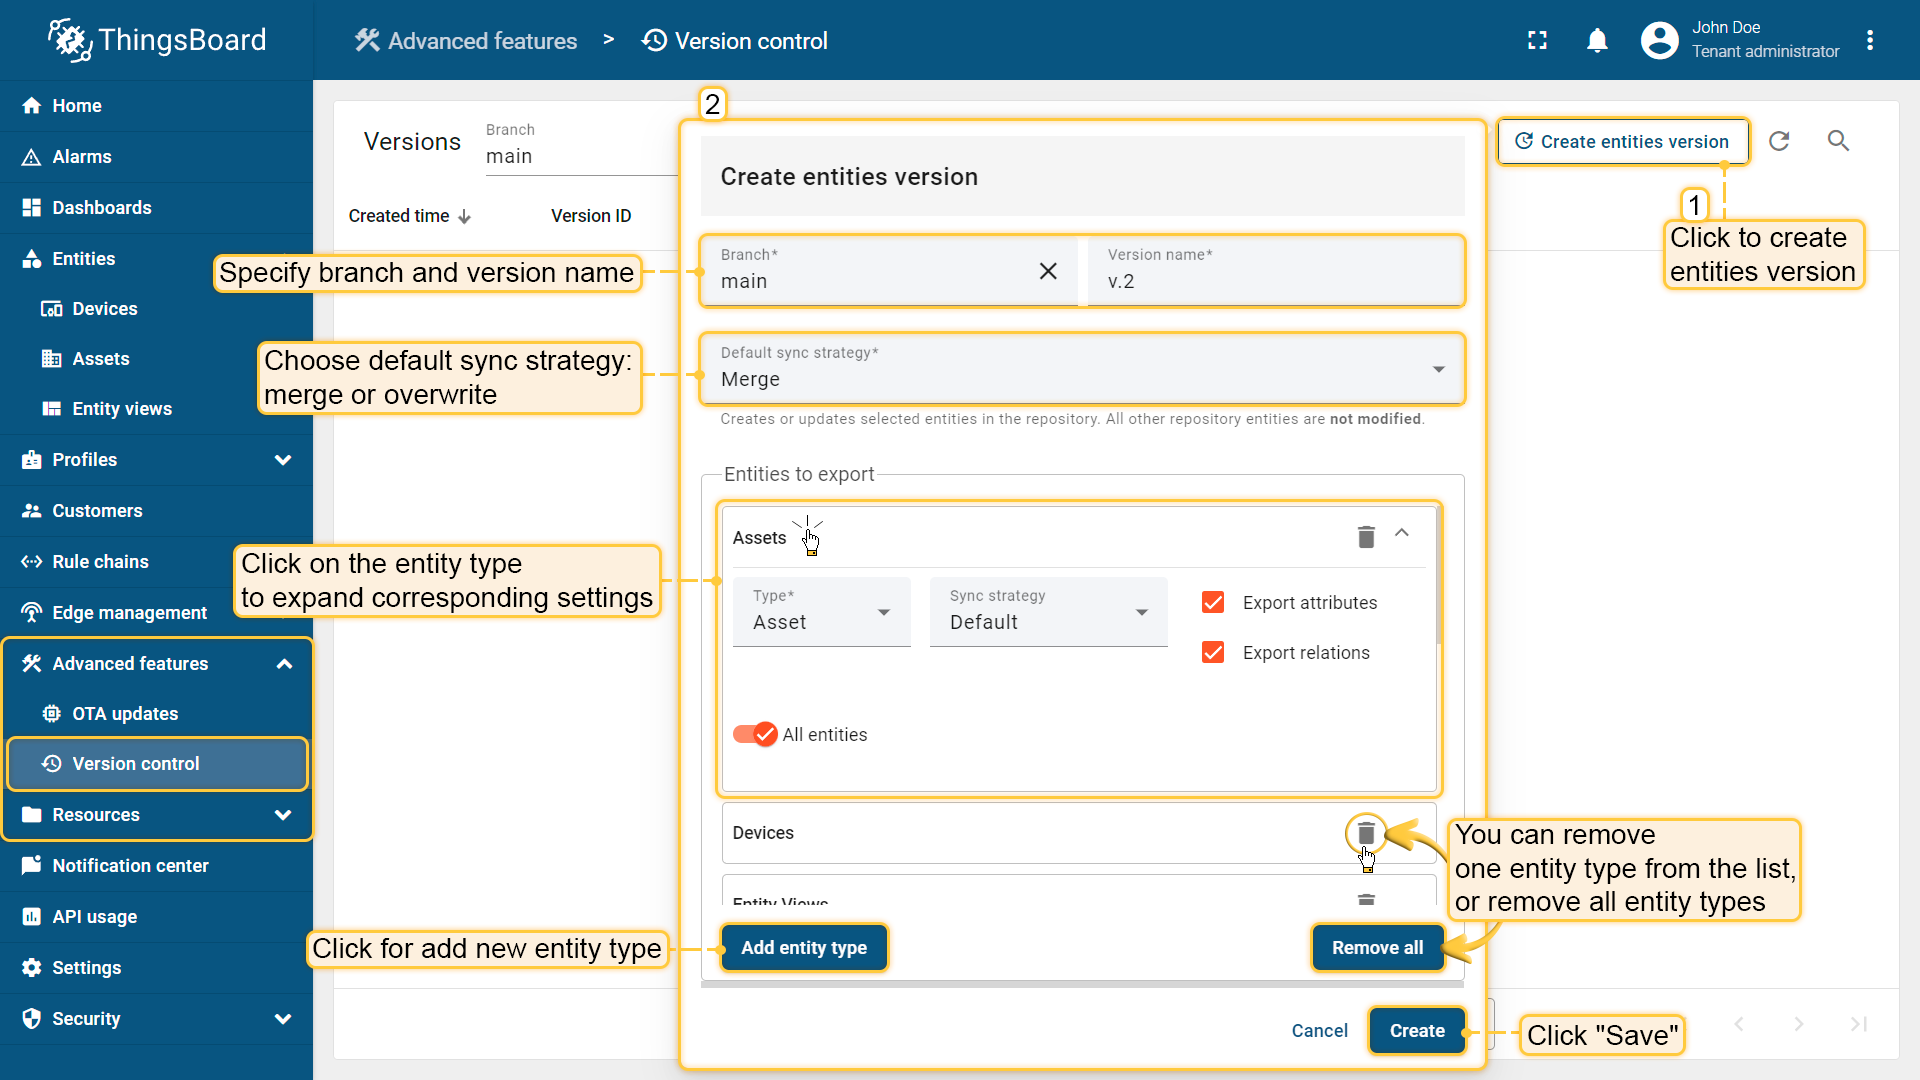
Task: Uncheck Export relations checkbox
Action: click(1213, 652)
